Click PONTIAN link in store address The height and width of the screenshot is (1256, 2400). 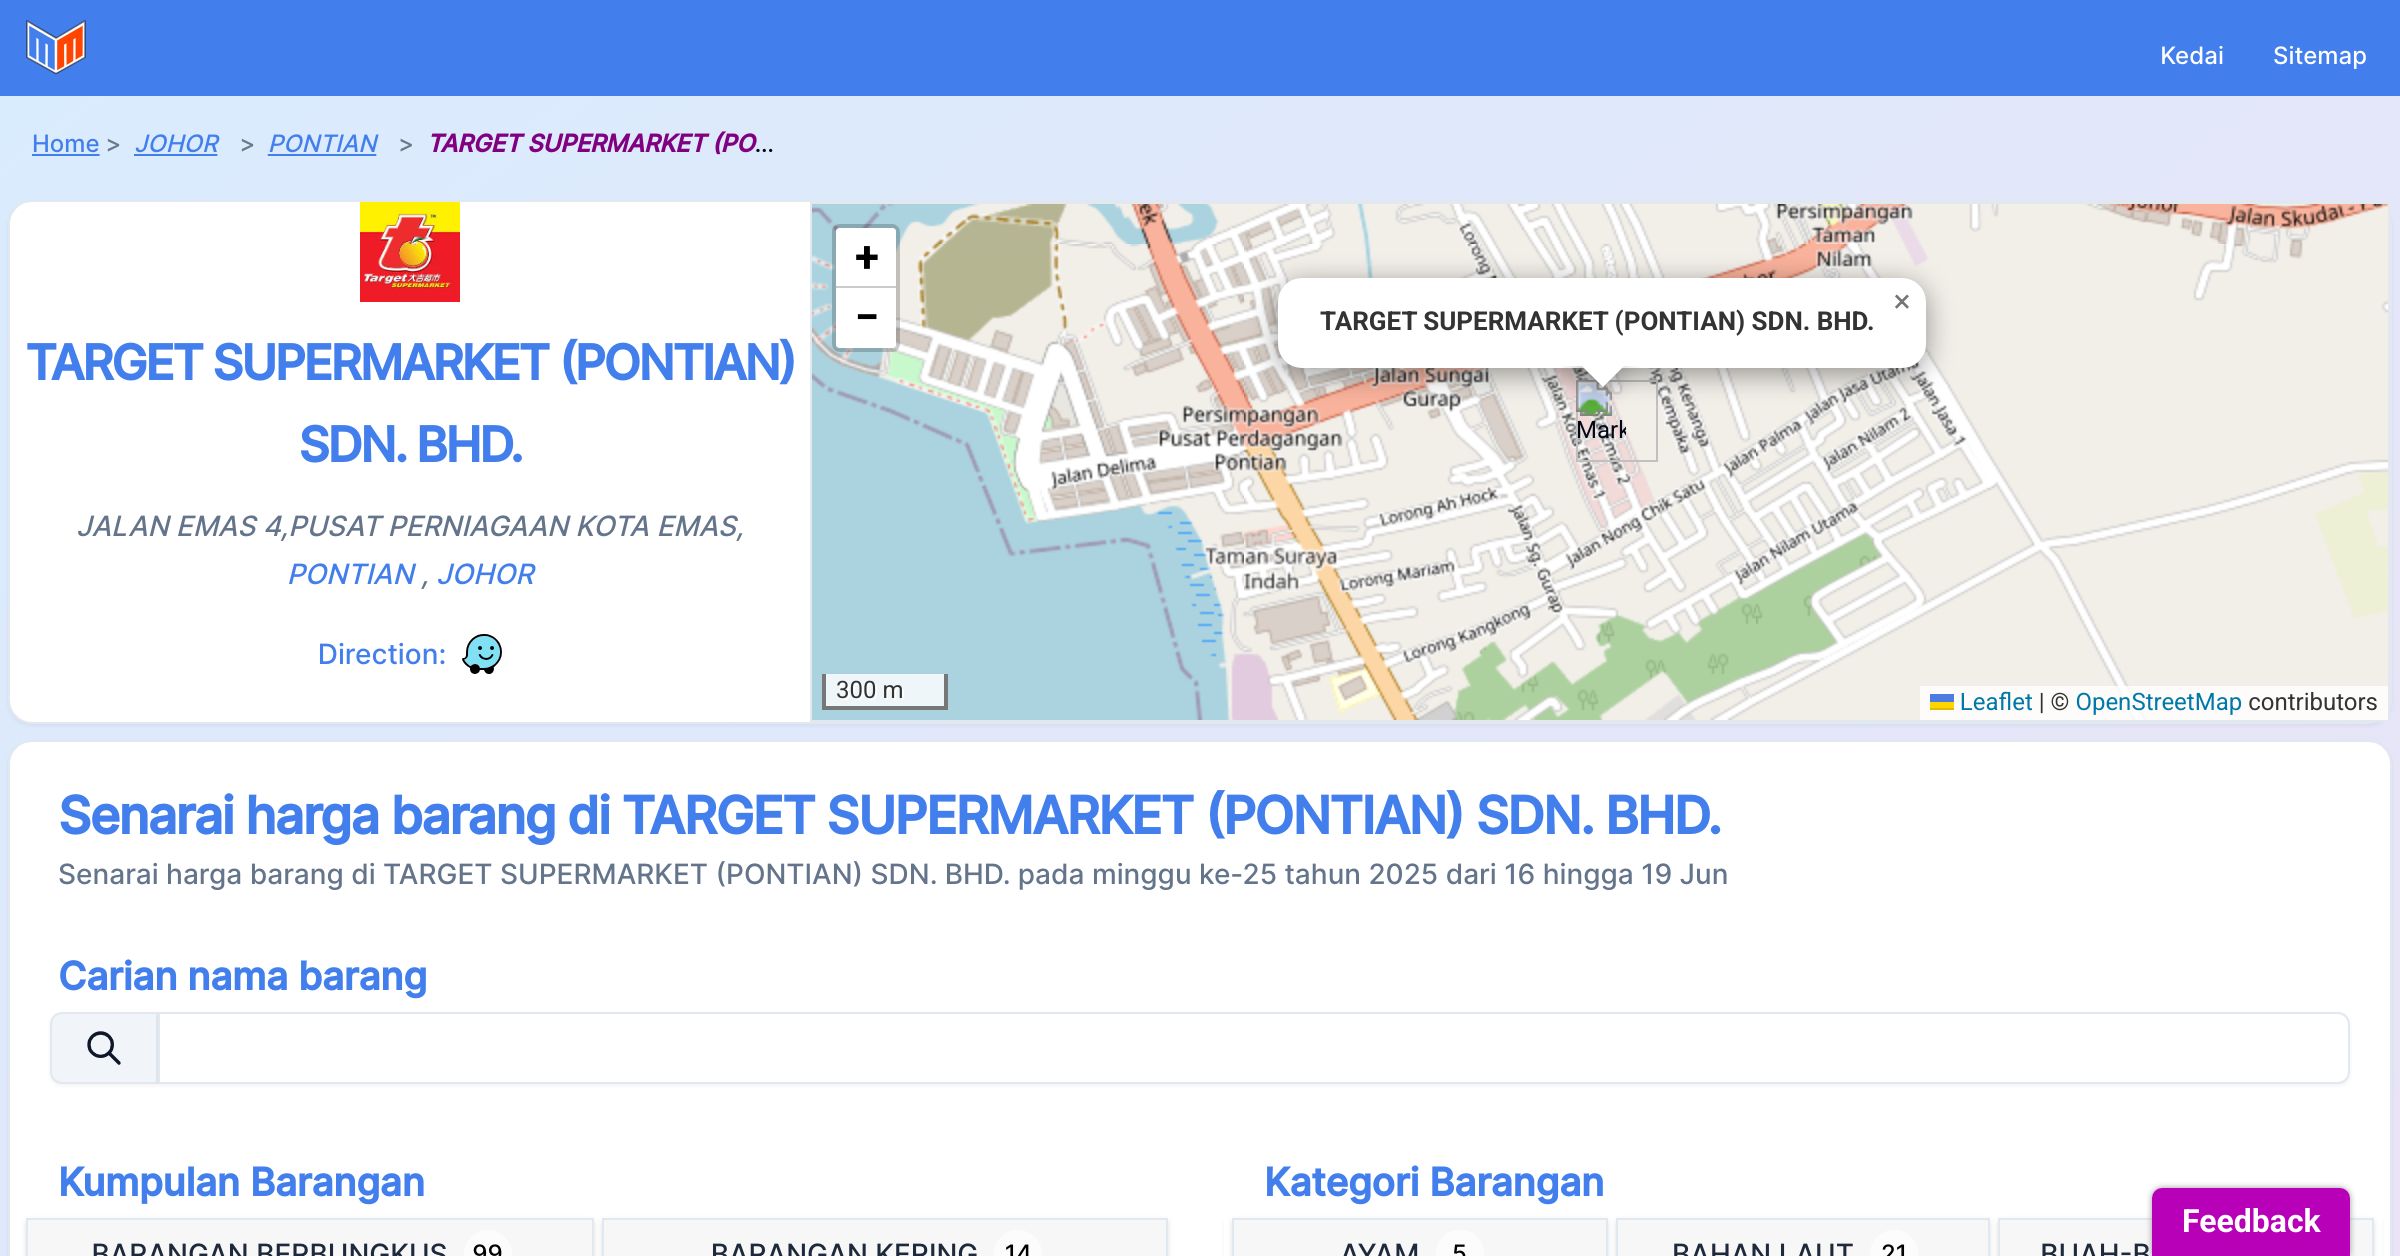click(x=352, y=574)
